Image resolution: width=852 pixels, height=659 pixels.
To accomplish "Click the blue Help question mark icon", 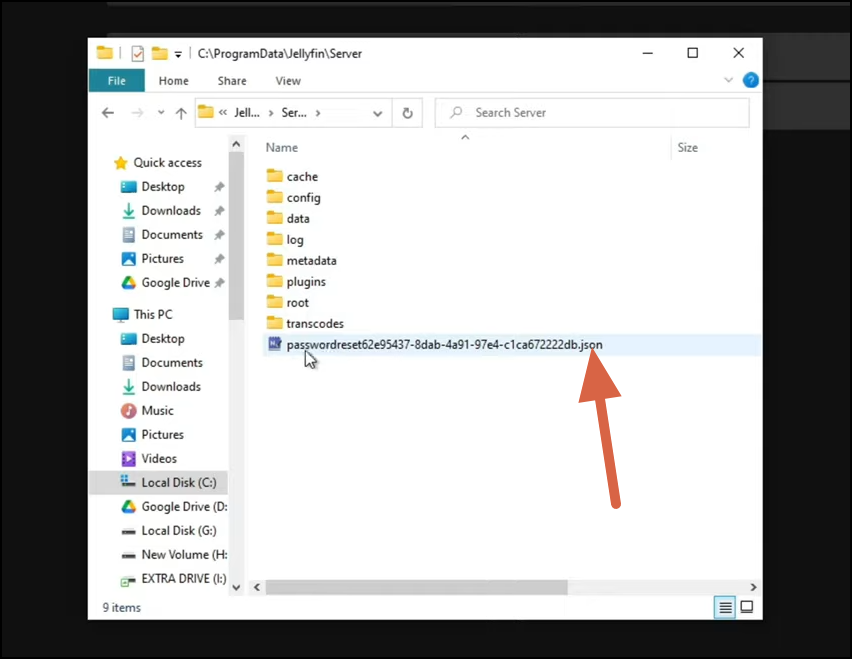I will (x=751, y=80).
